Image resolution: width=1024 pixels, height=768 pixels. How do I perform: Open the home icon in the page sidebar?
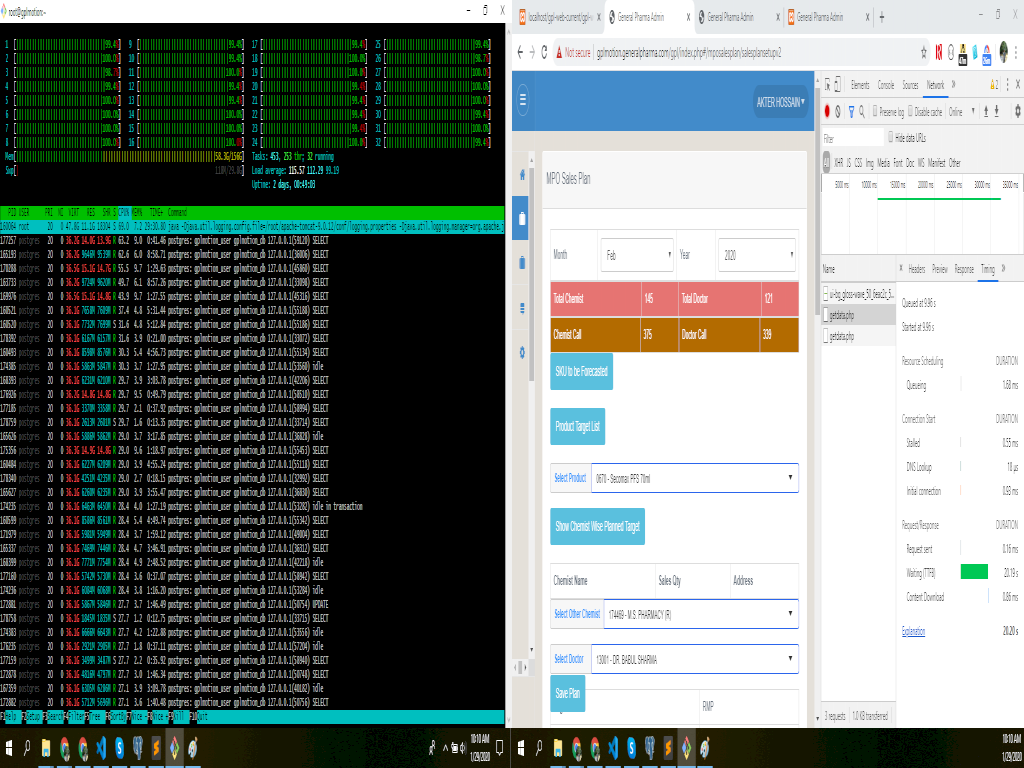tap(522, 174)
